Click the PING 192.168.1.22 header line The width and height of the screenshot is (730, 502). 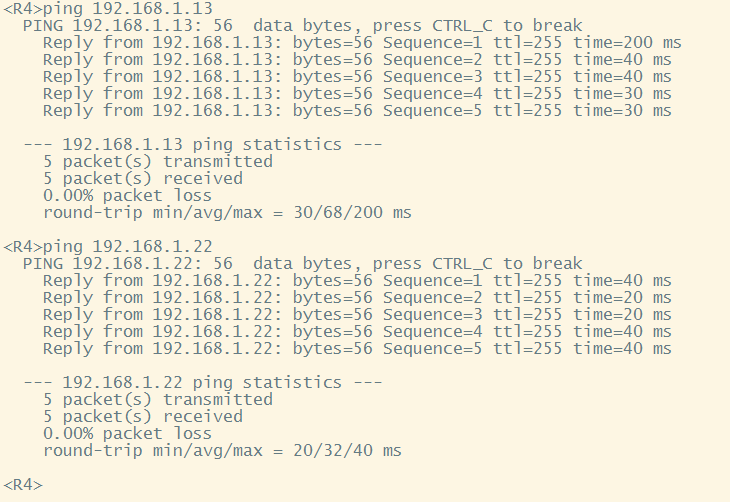pos(302,264)
